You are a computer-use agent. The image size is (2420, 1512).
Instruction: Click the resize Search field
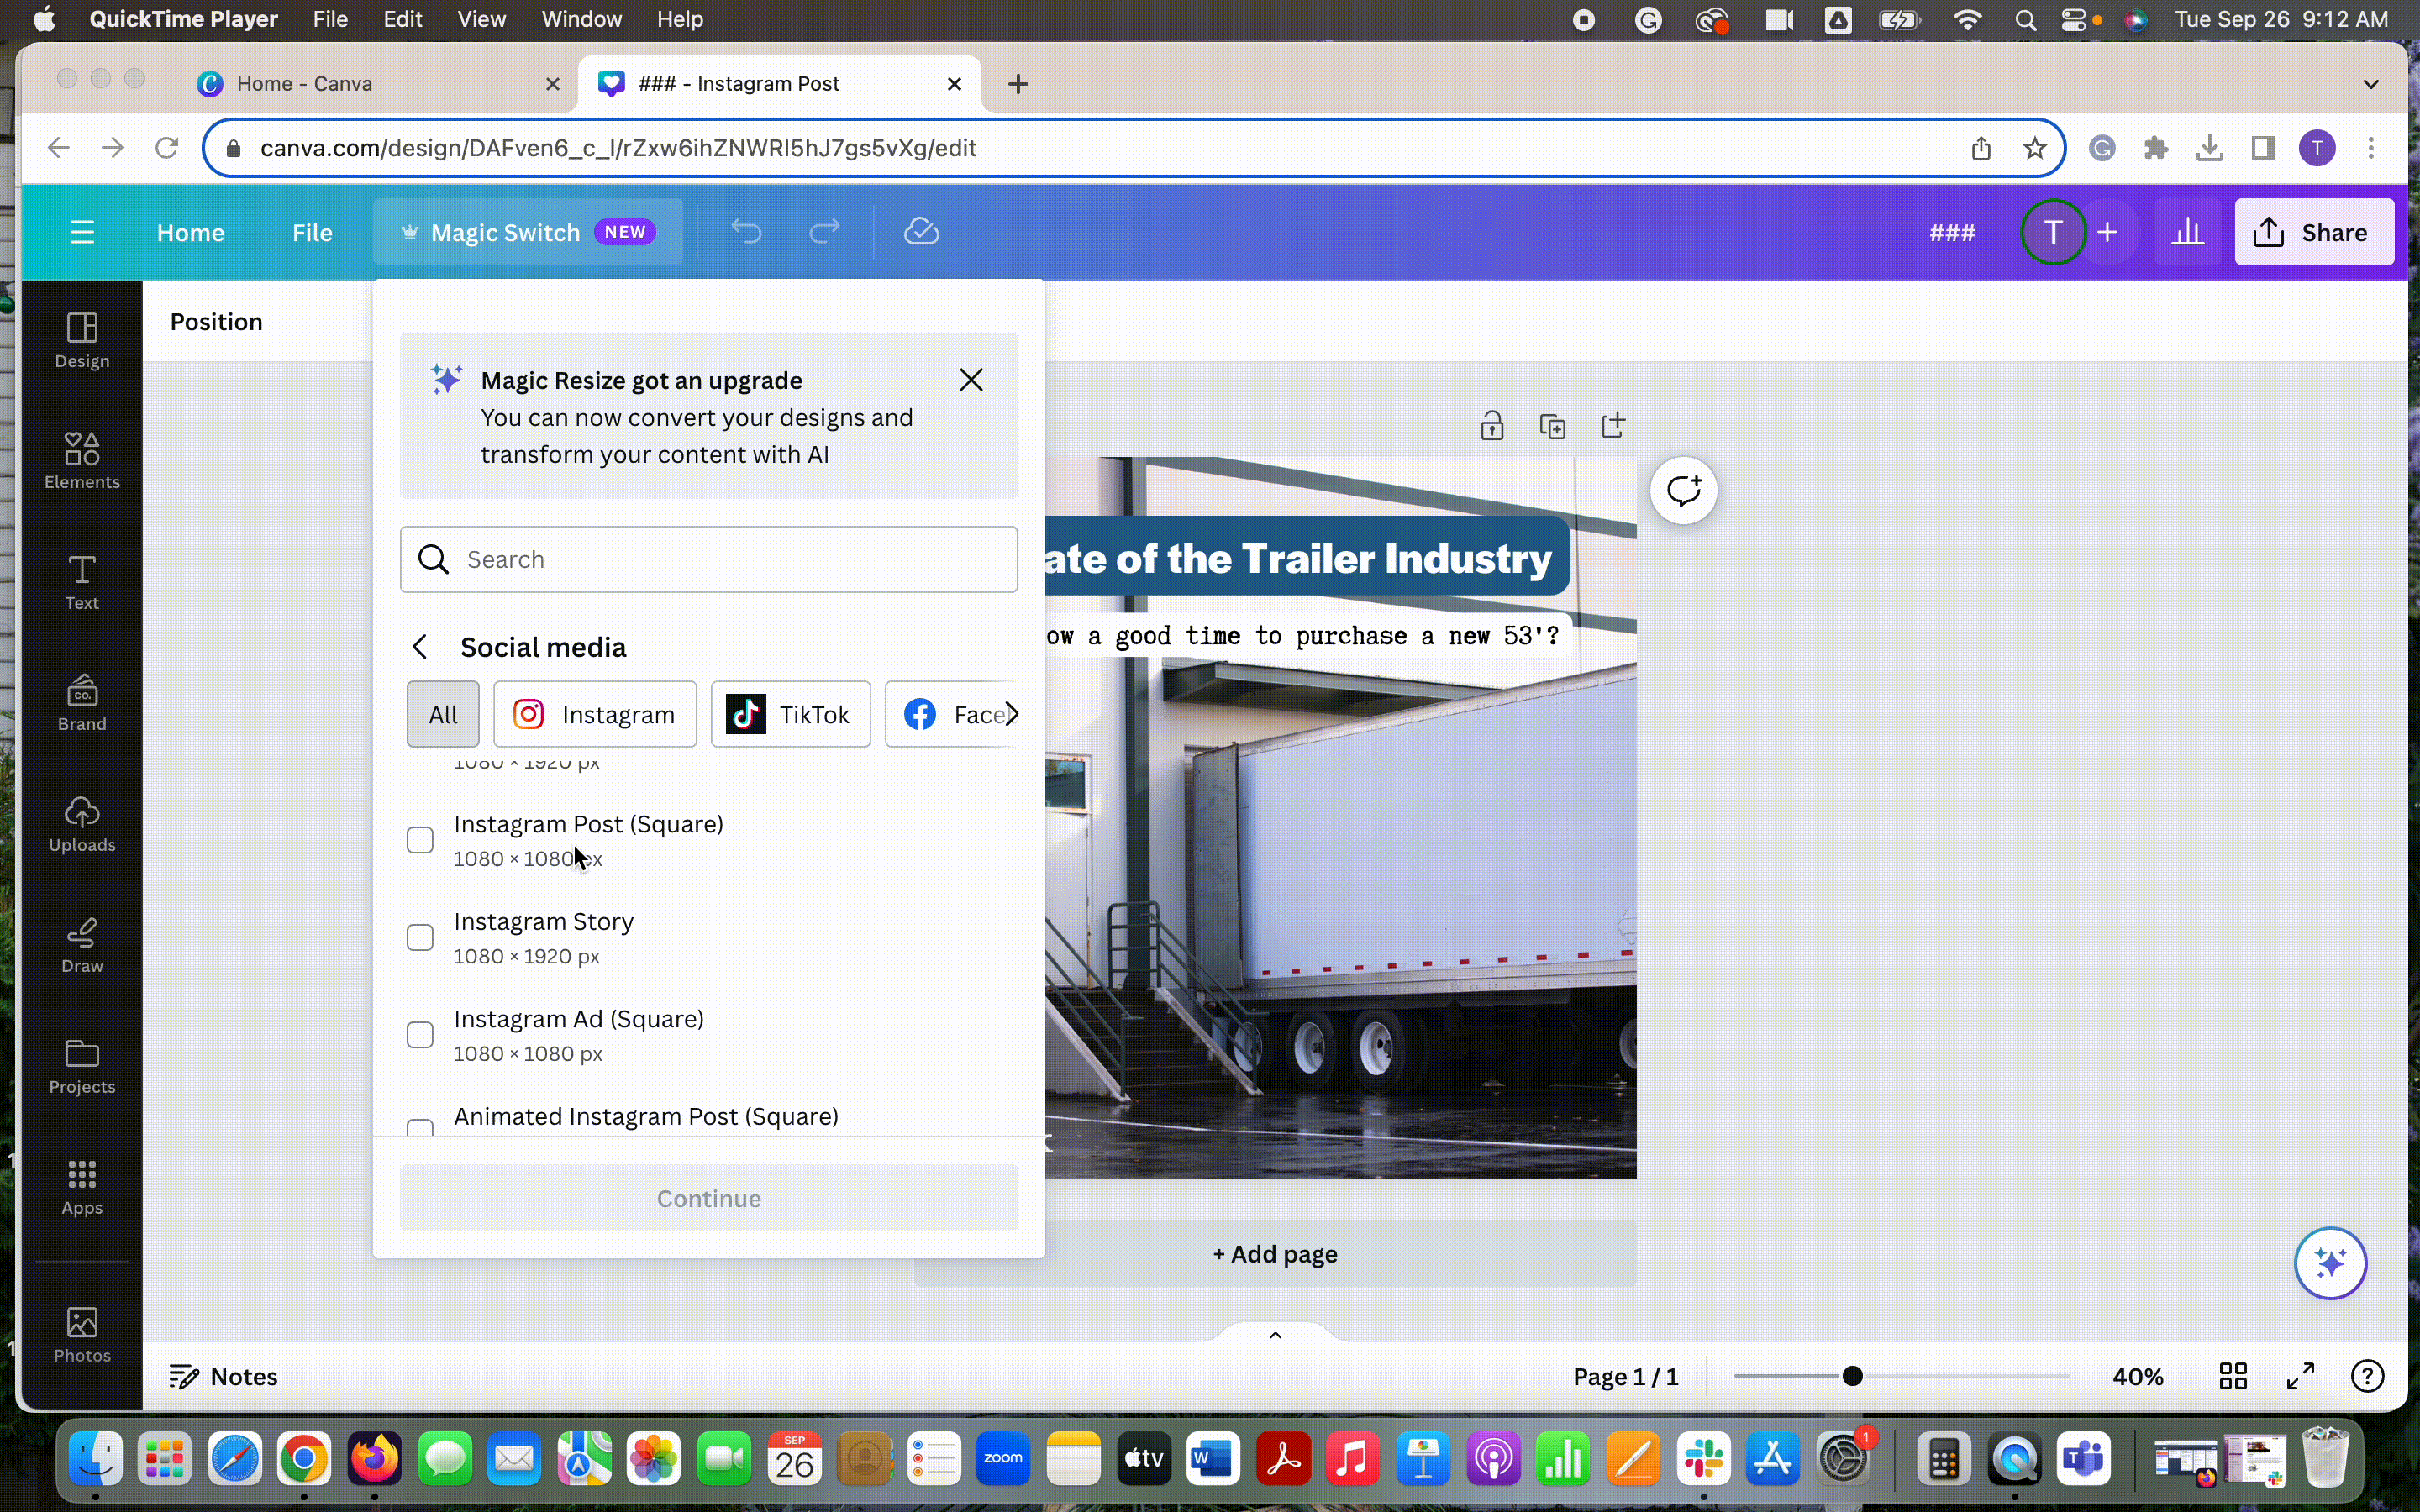709,559
